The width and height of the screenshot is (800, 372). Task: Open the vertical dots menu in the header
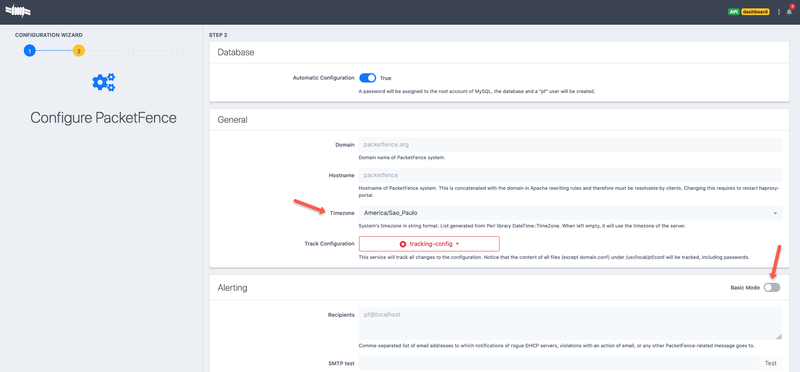[x=779, y=12]
